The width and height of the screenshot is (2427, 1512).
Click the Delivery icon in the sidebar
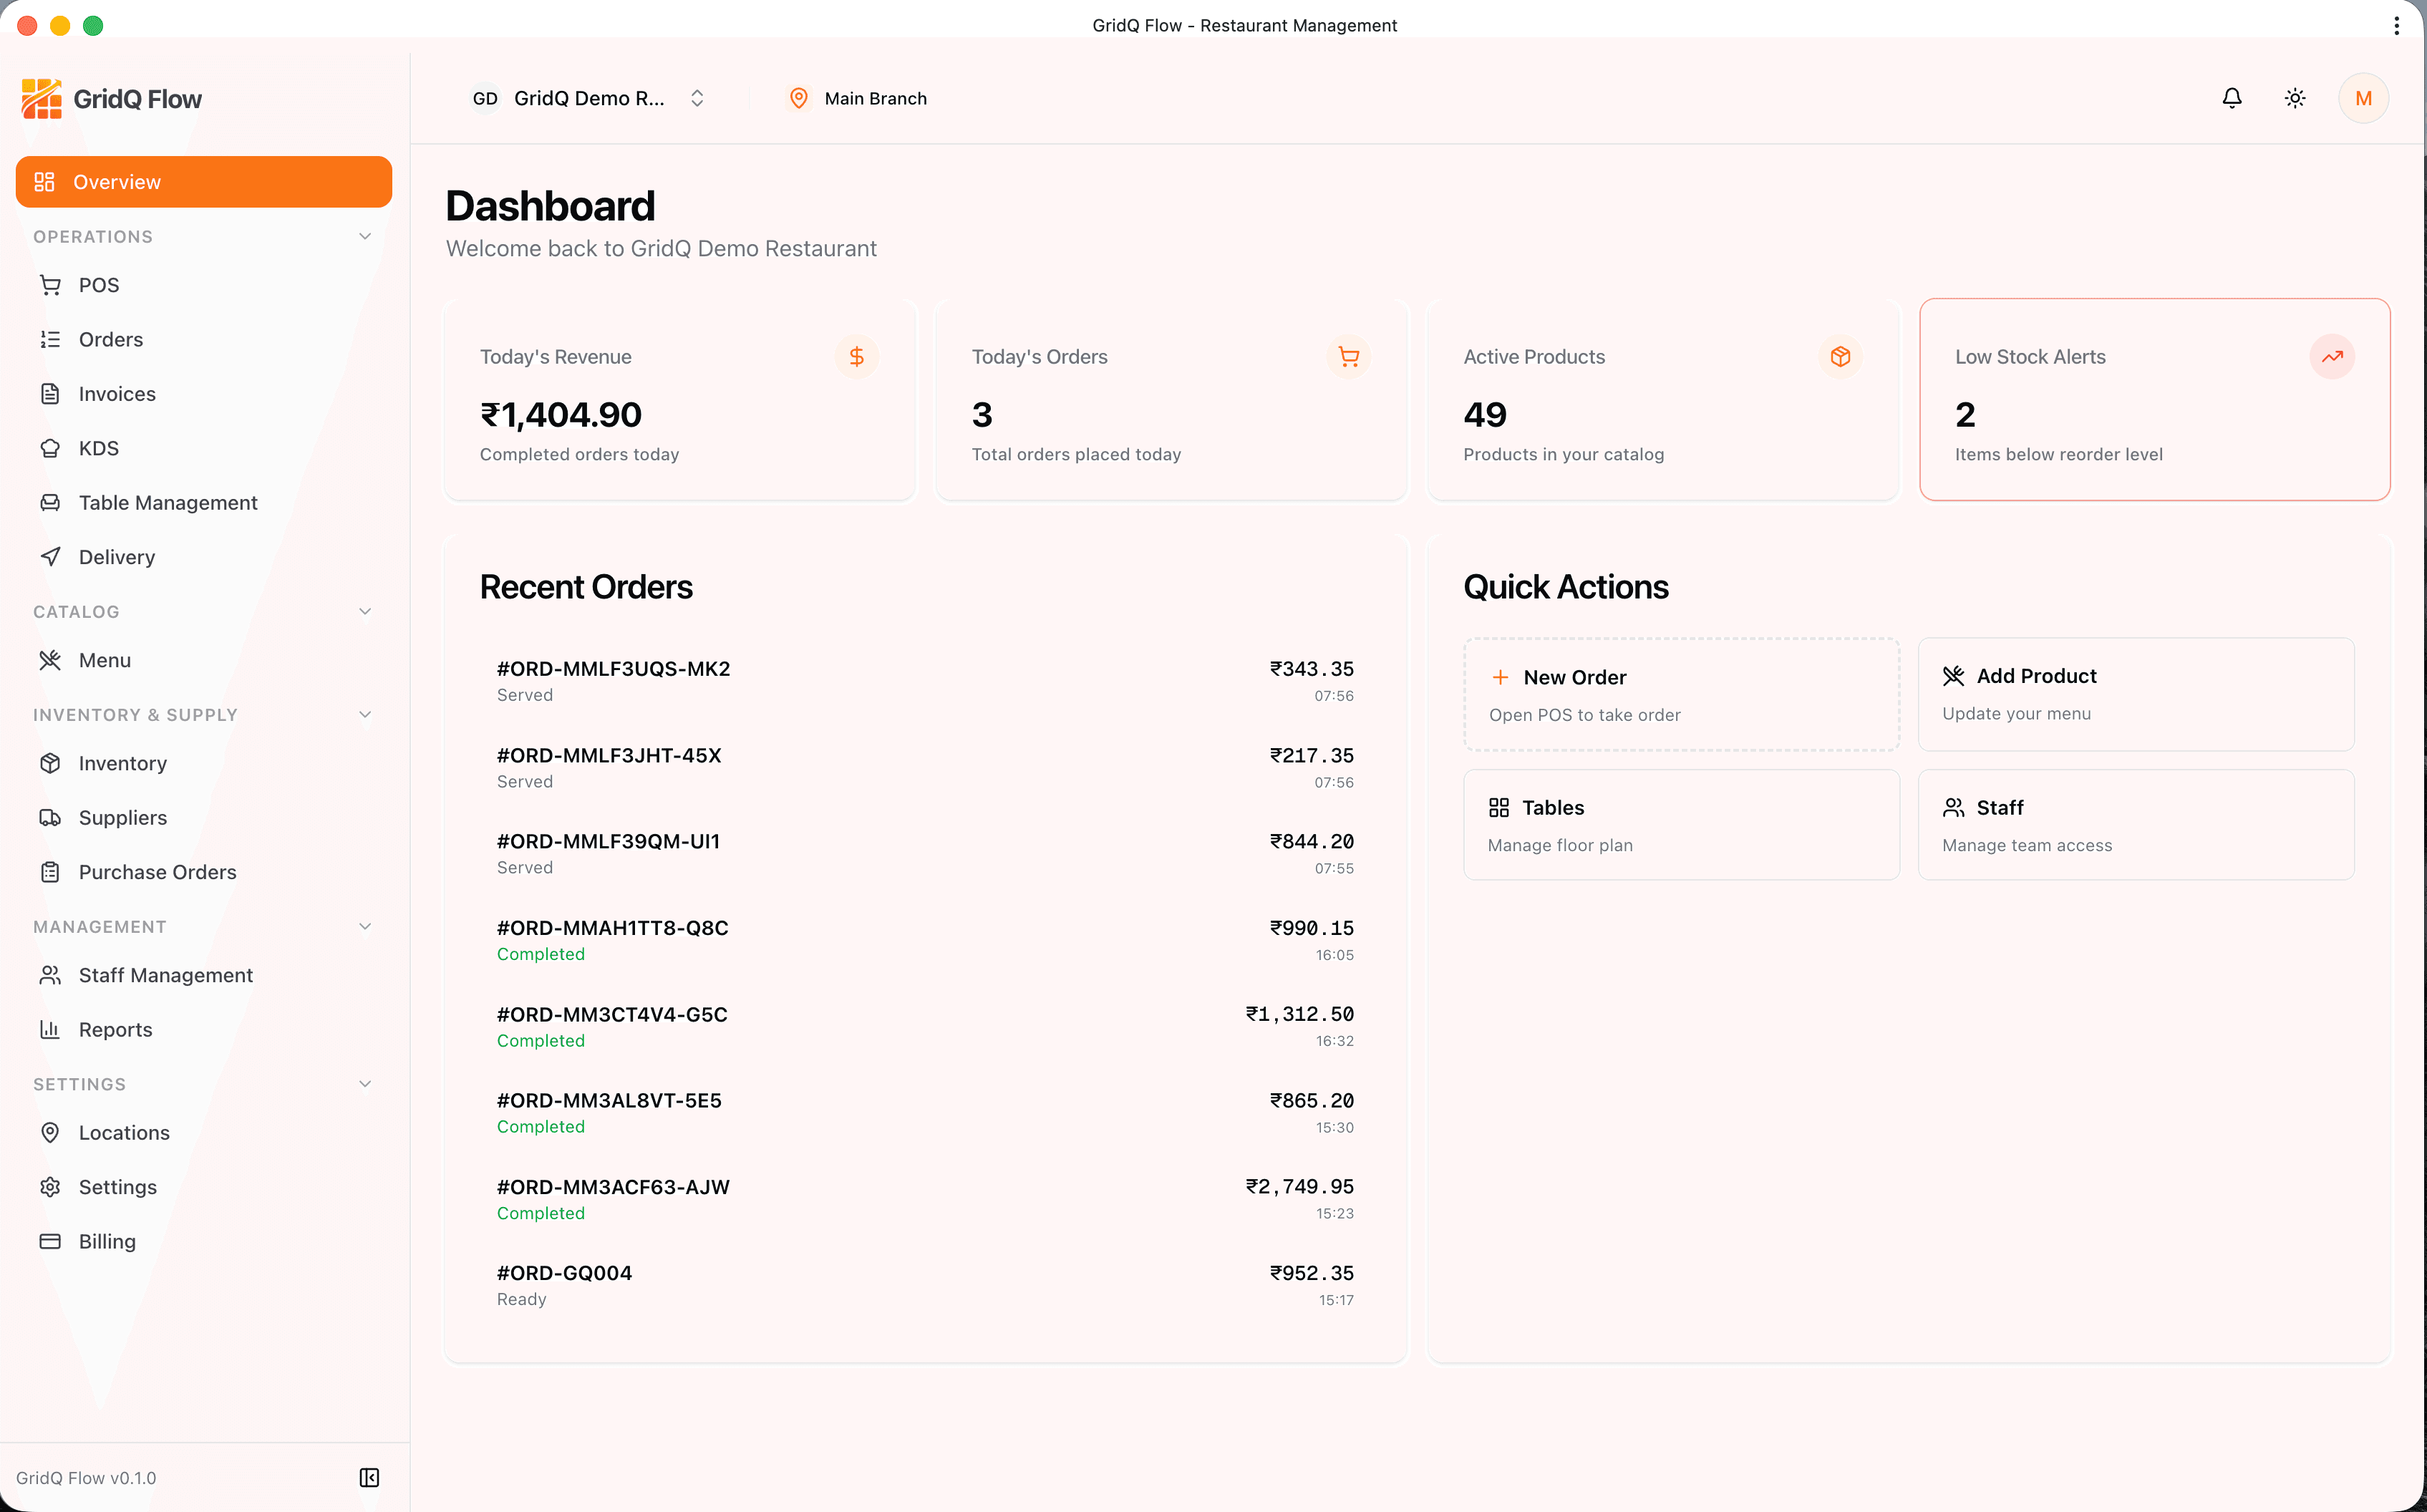tap(51, 556)
